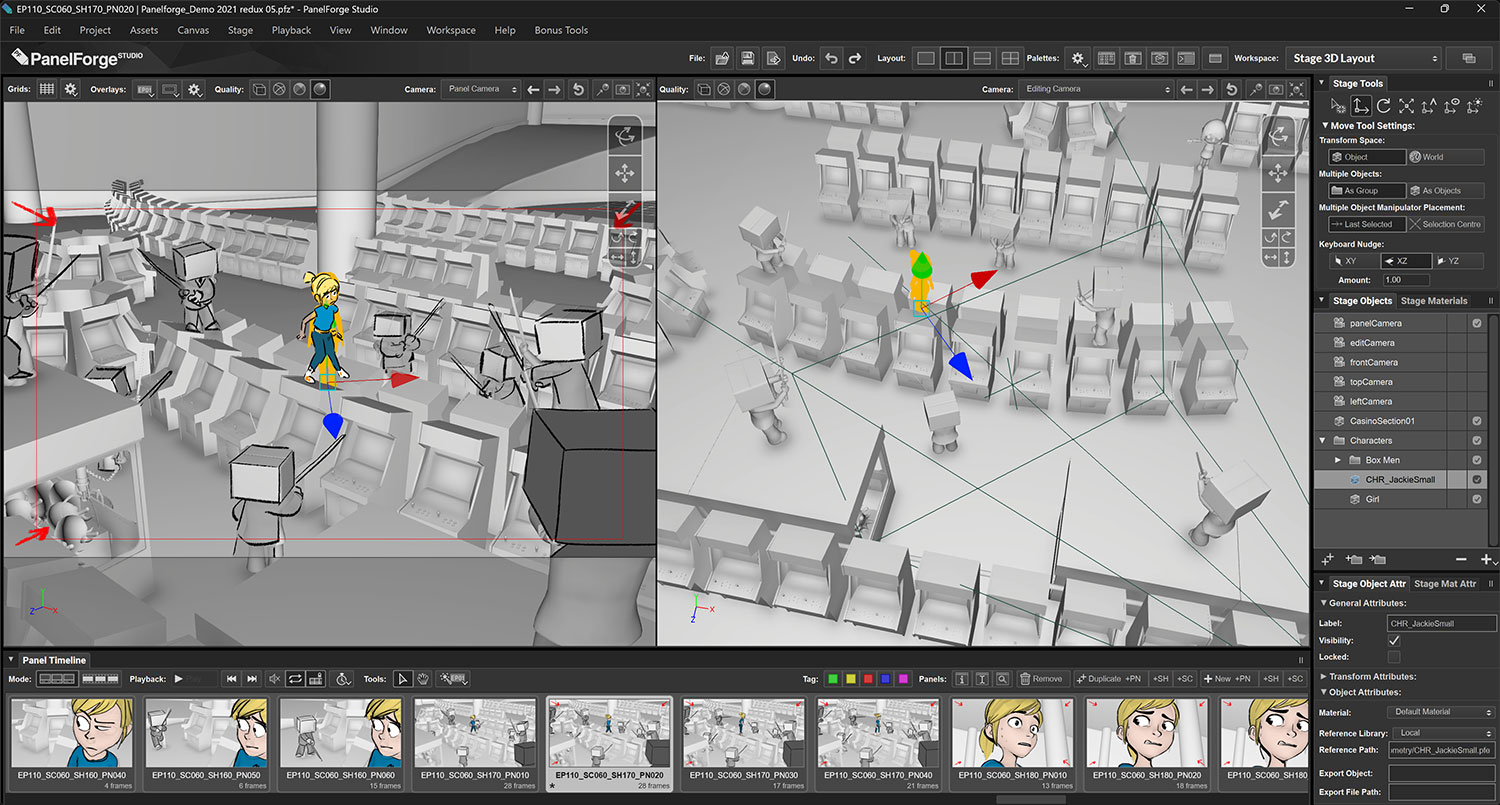Remove stage object with minus icon
The image size is (1500, 805).
click(1461, 560)
